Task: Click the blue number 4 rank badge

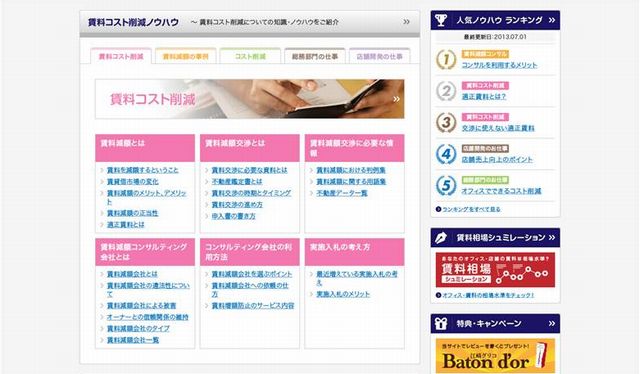Action: pos(446,154)
